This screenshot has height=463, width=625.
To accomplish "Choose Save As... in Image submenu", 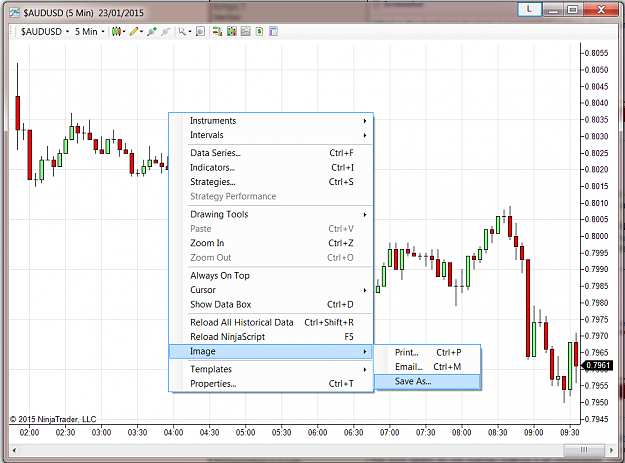I will click(x=427, y=382).
